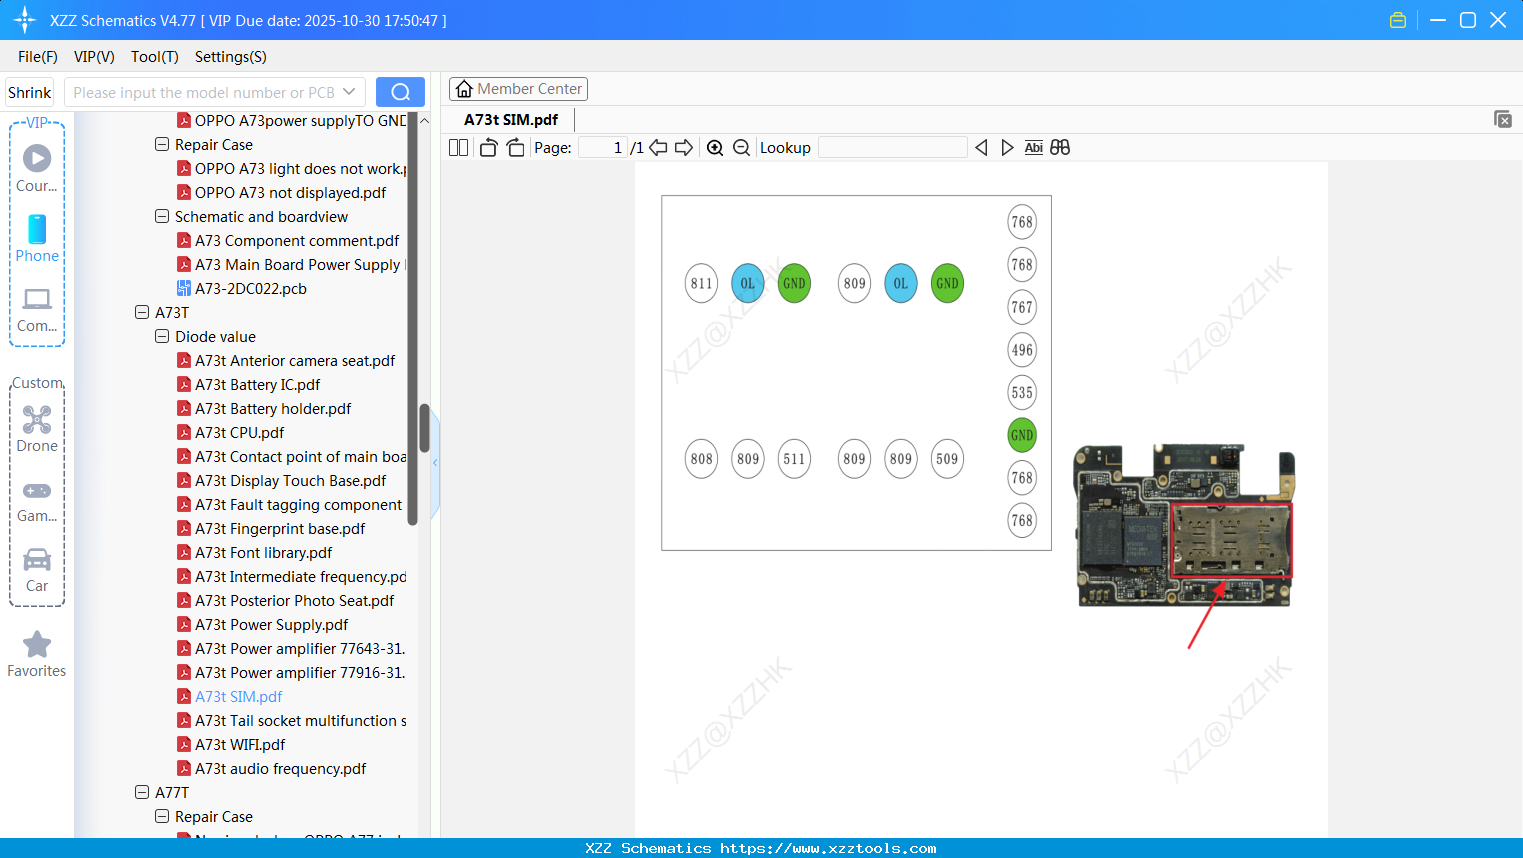Open A73t WIFI.pdf

coord(240,745)
